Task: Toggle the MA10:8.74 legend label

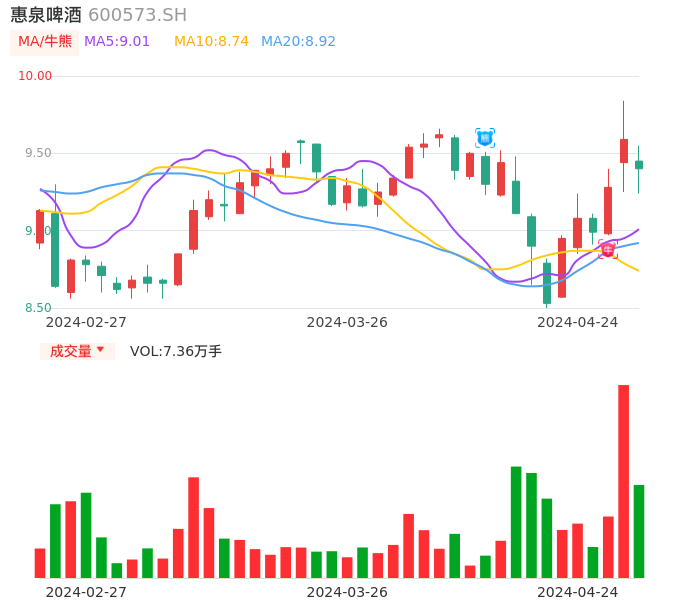Action: 211,42
